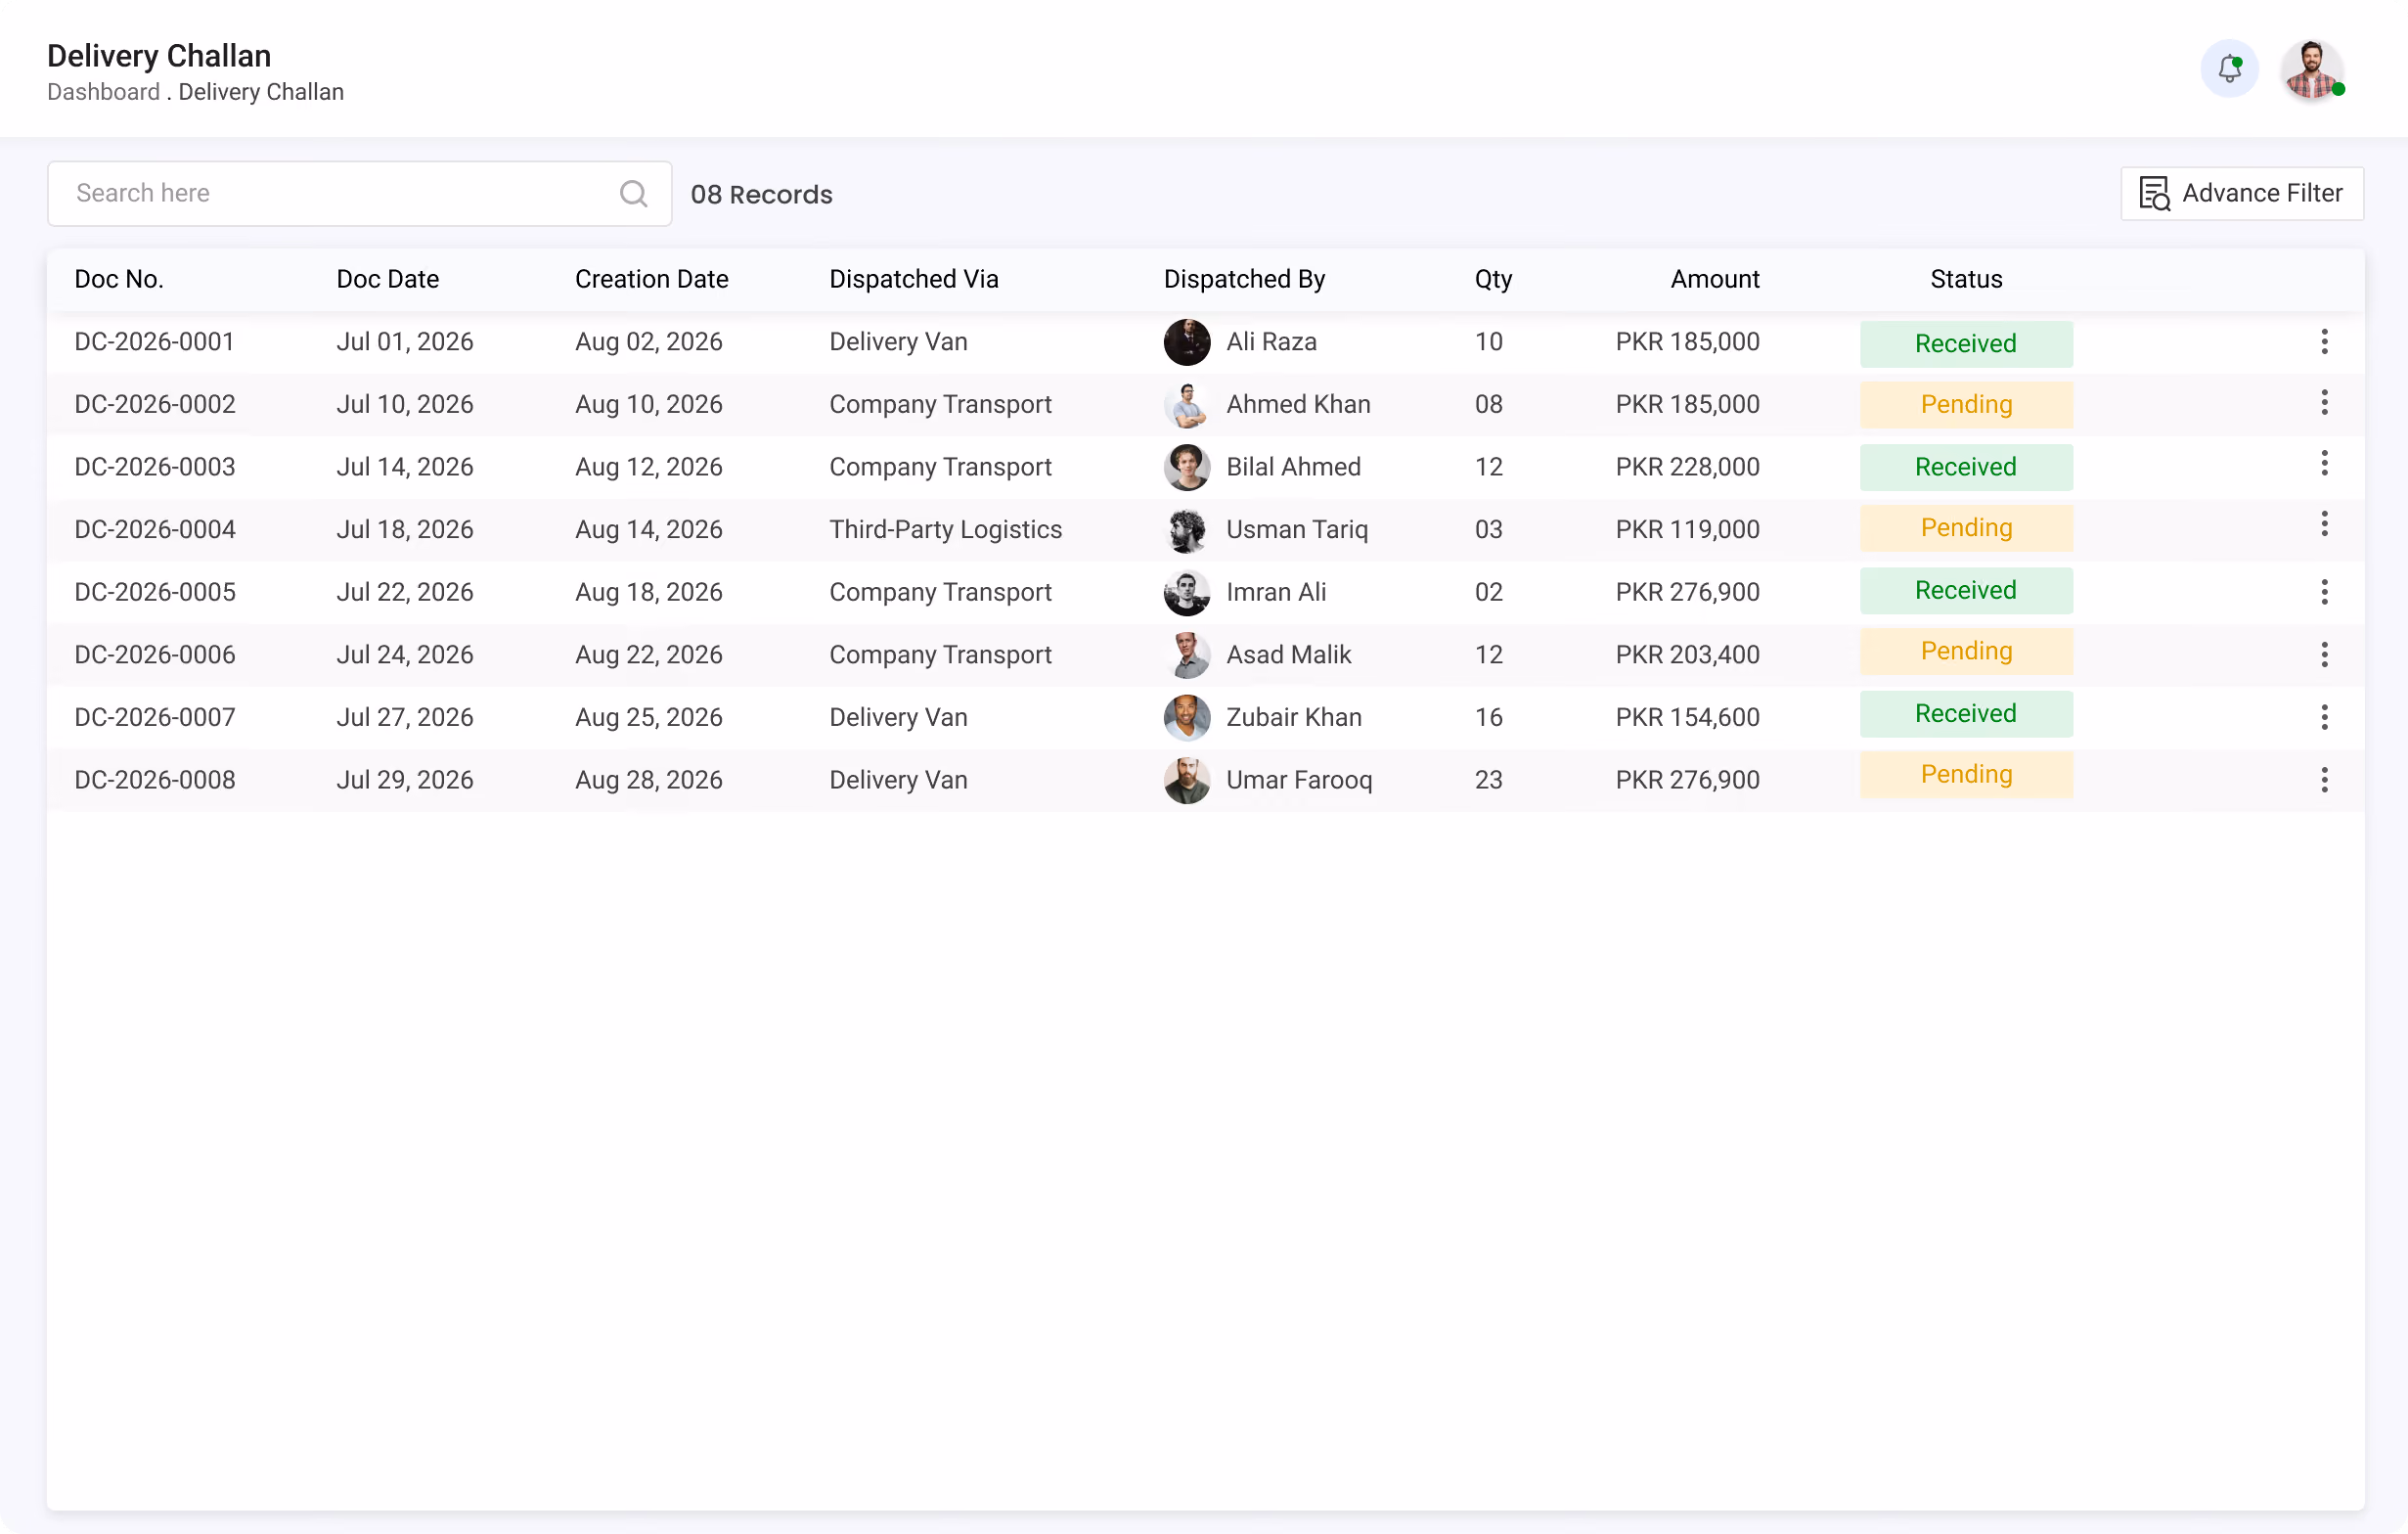The height and width of the screenshot is (1534, 2408).
Task: Select doc number DC-2026-0002
Action: coord(155,405)
